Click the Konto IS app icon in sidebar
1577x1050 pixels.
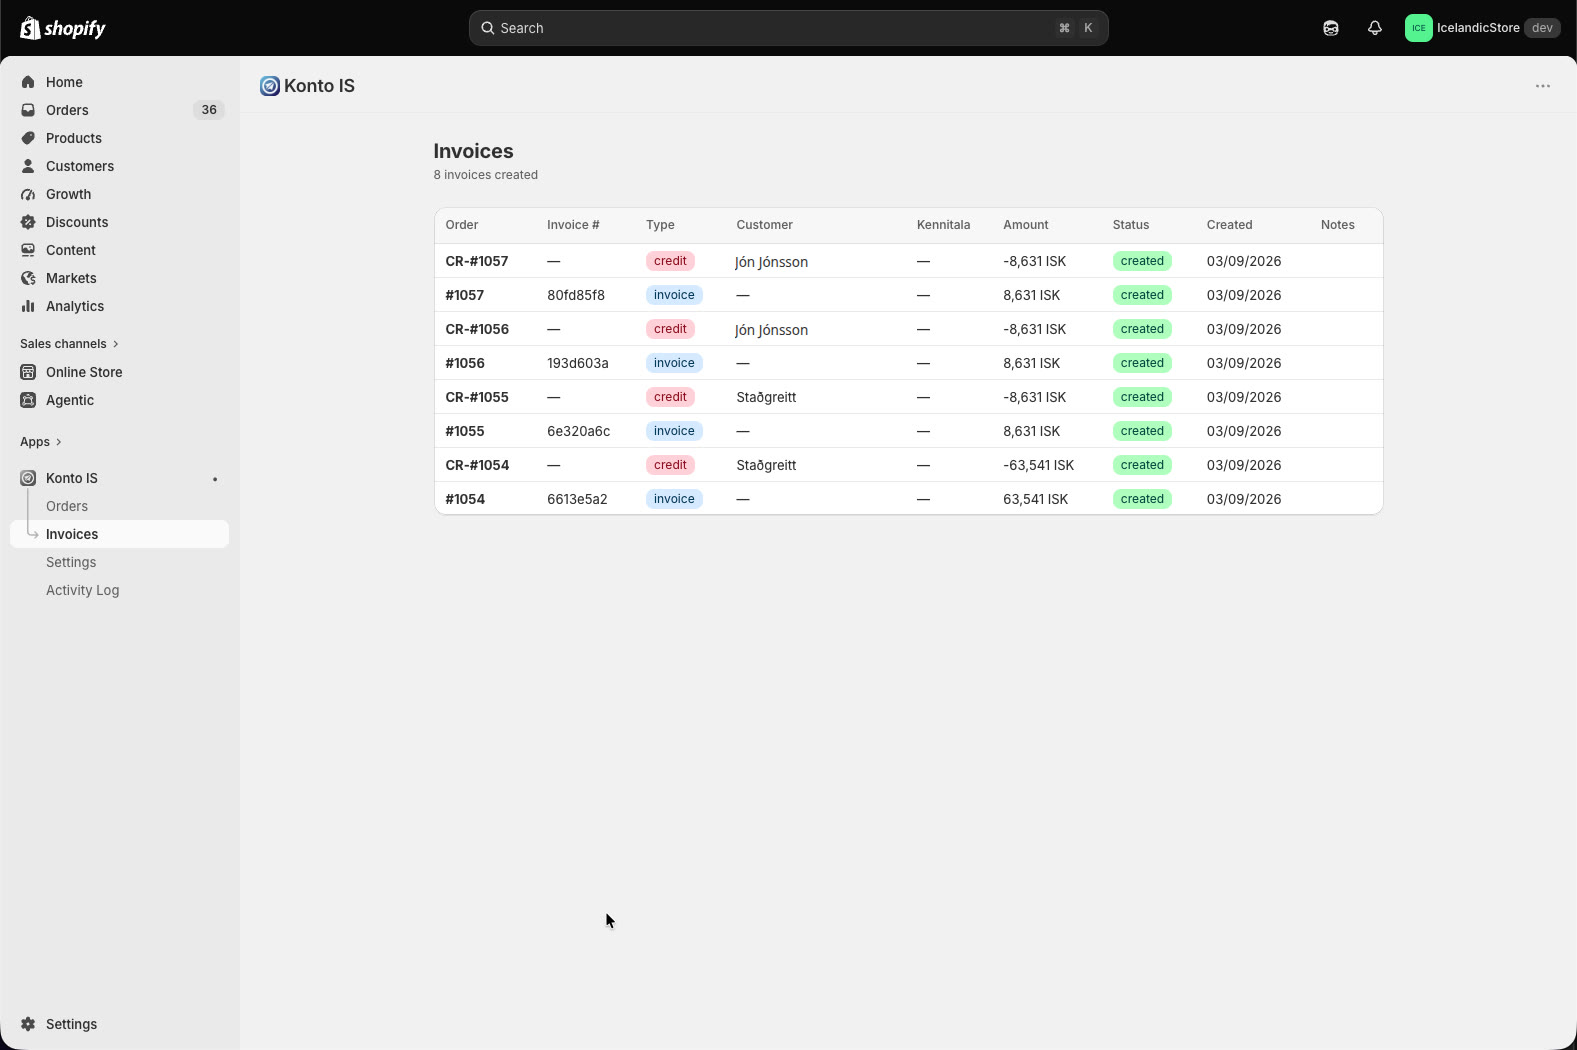click(x=28, y=478)
